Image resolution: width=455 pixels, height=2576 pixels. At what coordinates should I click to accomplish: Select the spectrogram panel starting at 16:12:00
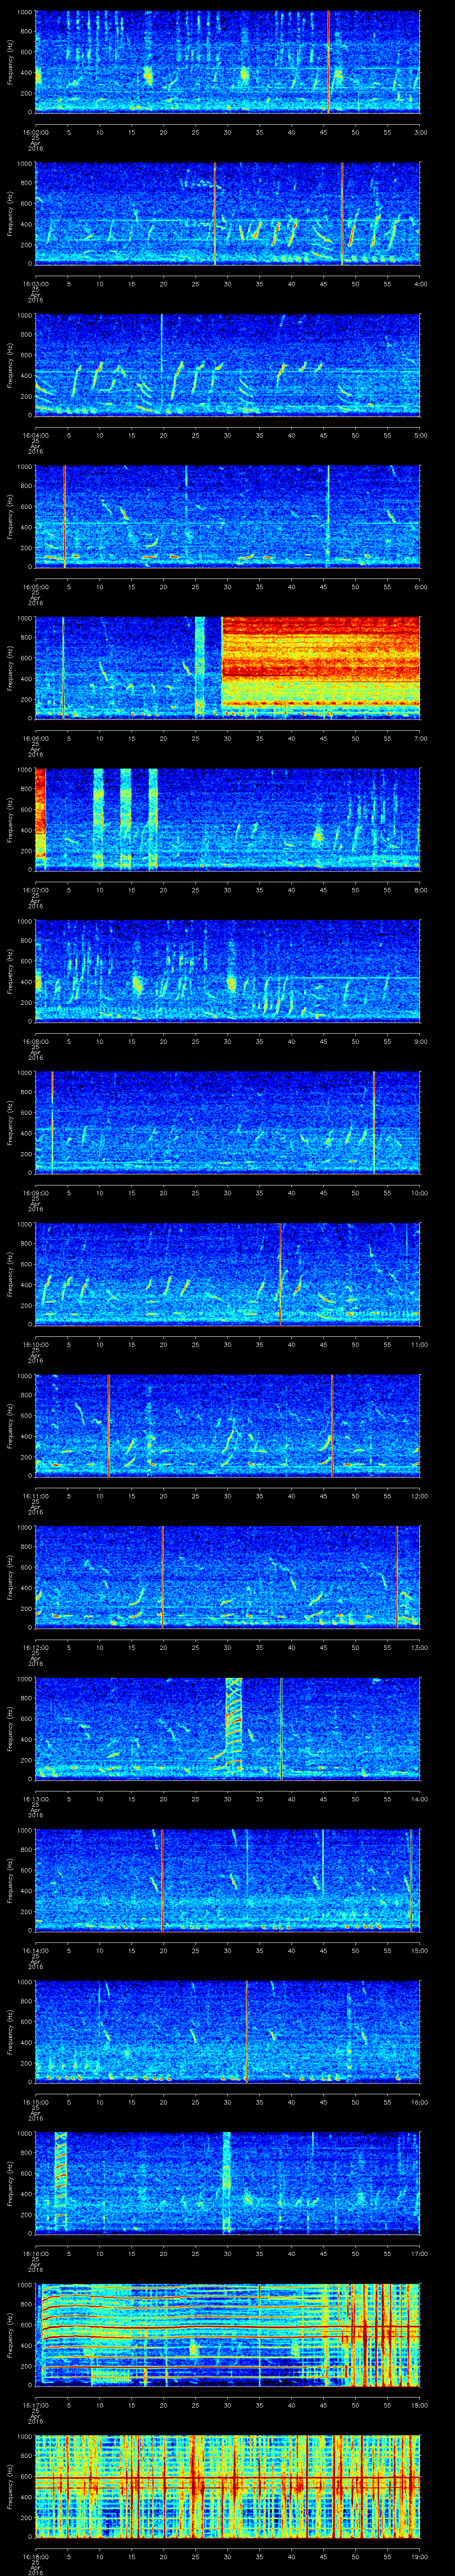click(227, 1577)
